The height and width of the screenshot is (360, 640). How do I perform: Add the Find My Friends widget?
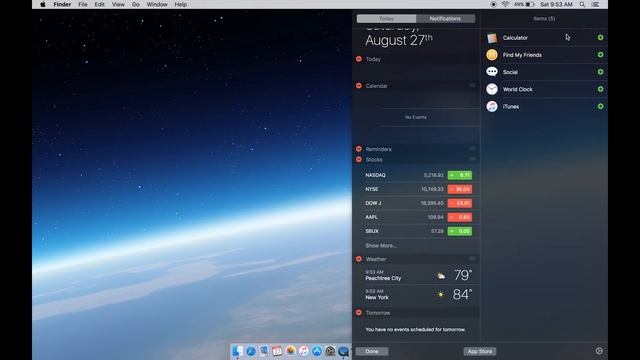tap(600, 55)
